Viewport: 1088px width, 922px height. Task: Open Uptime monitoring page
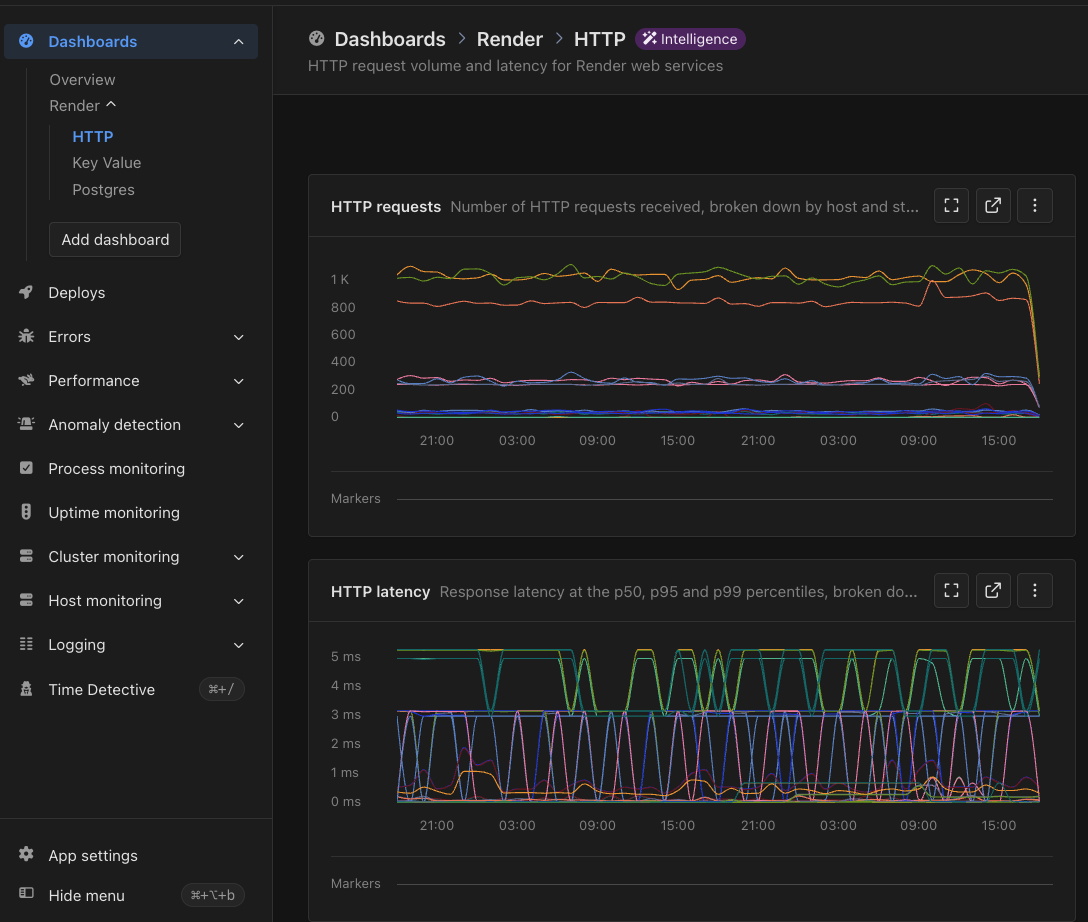[114, 513]
